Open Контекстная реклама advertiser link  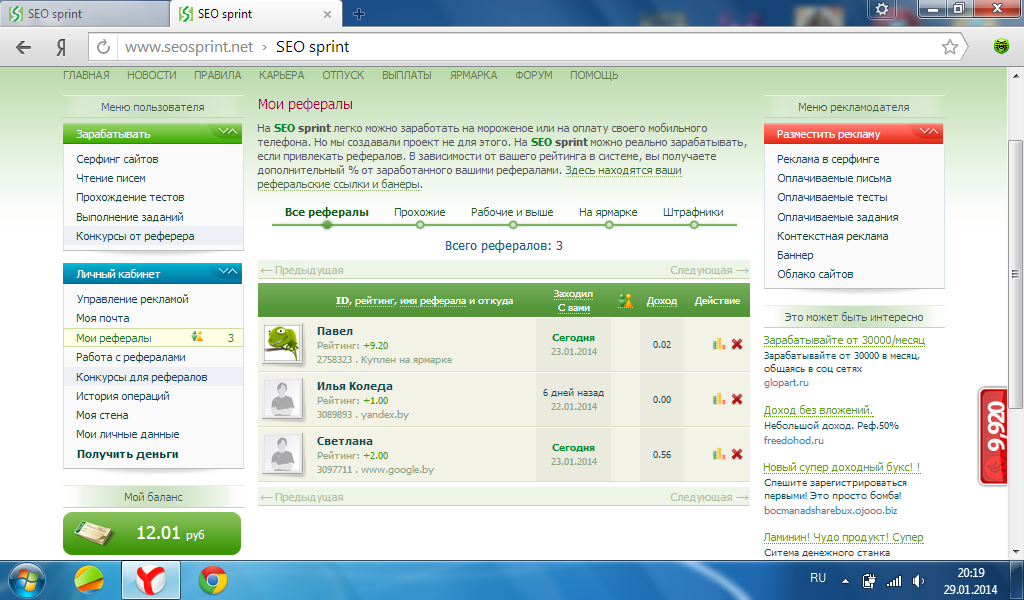833,236
